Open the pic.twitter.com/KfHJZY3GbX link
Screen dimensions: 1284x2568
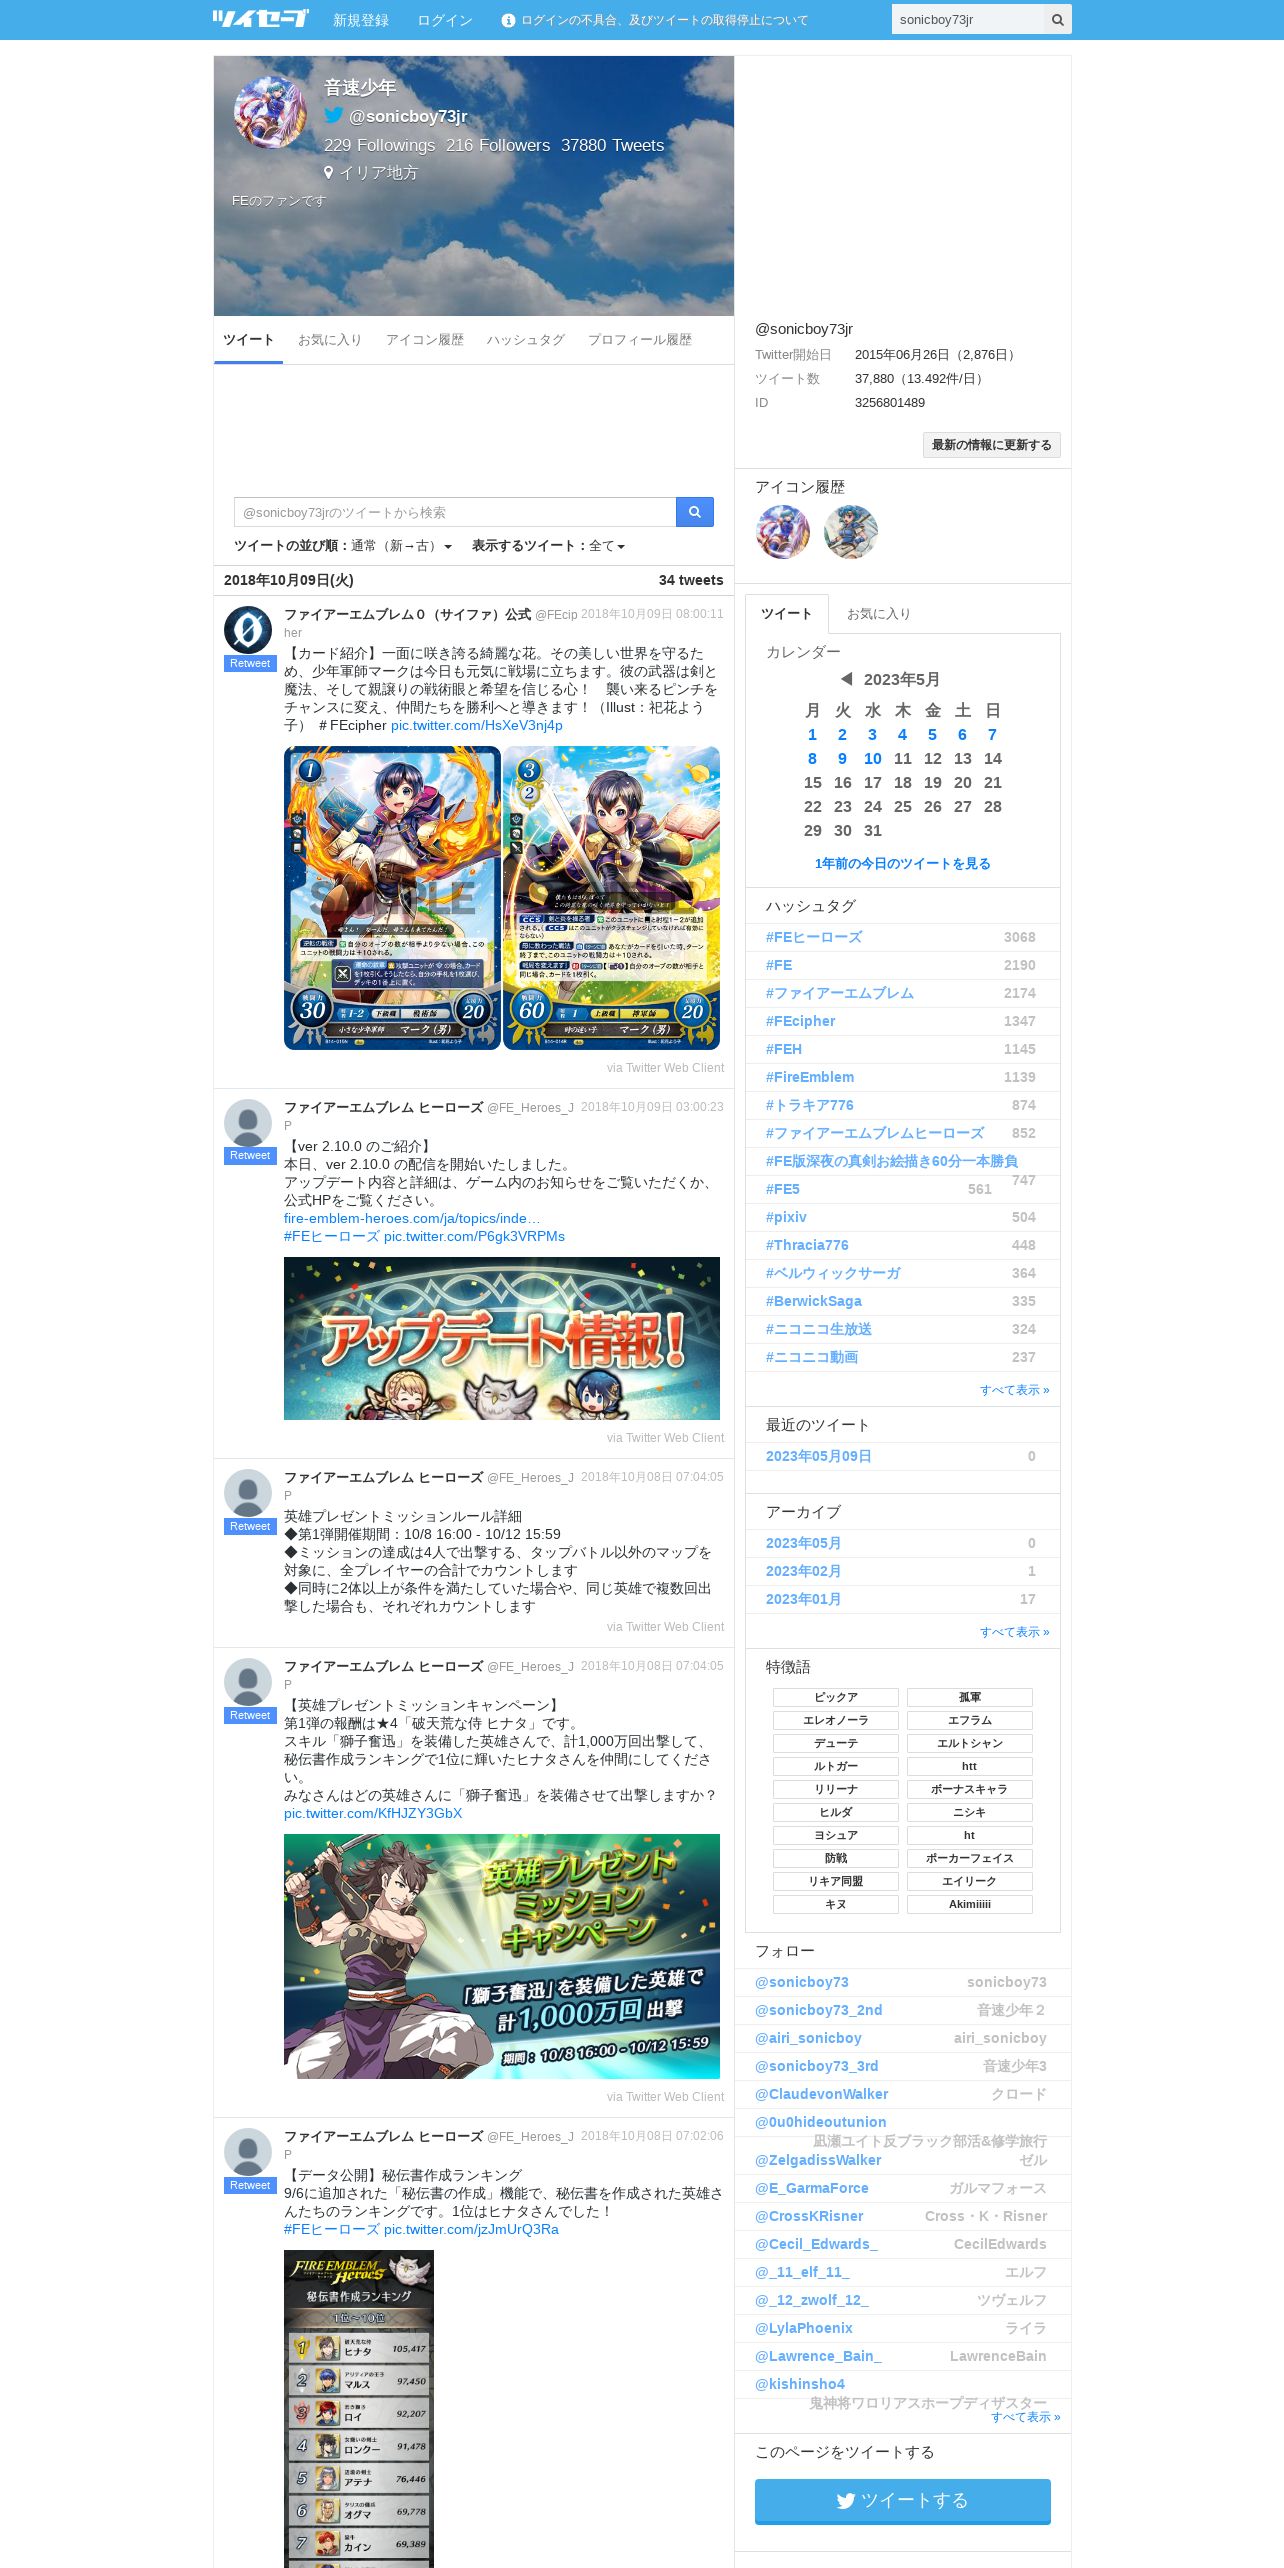(373, 1813)
